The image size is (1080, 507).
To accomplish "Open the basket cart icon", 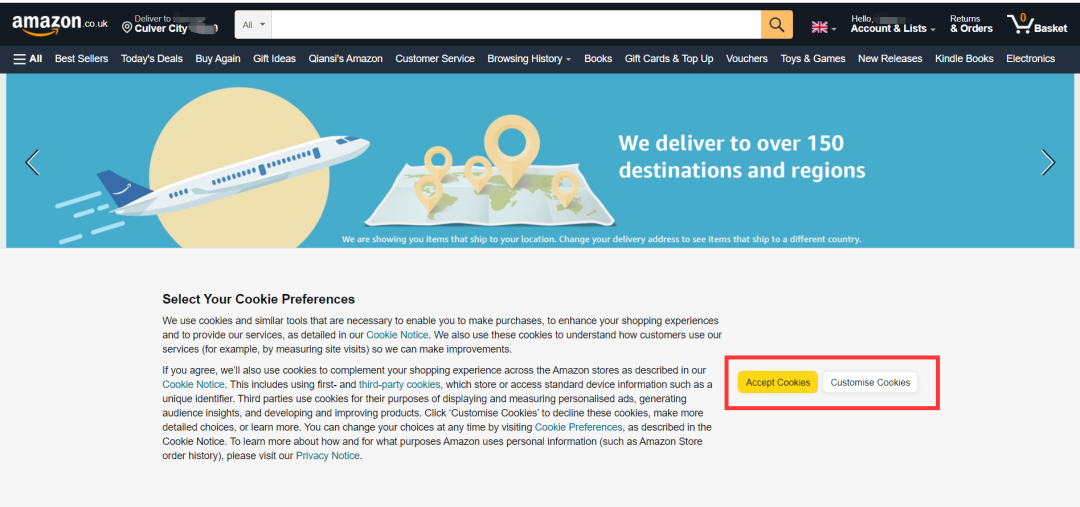I will 1037,25.
